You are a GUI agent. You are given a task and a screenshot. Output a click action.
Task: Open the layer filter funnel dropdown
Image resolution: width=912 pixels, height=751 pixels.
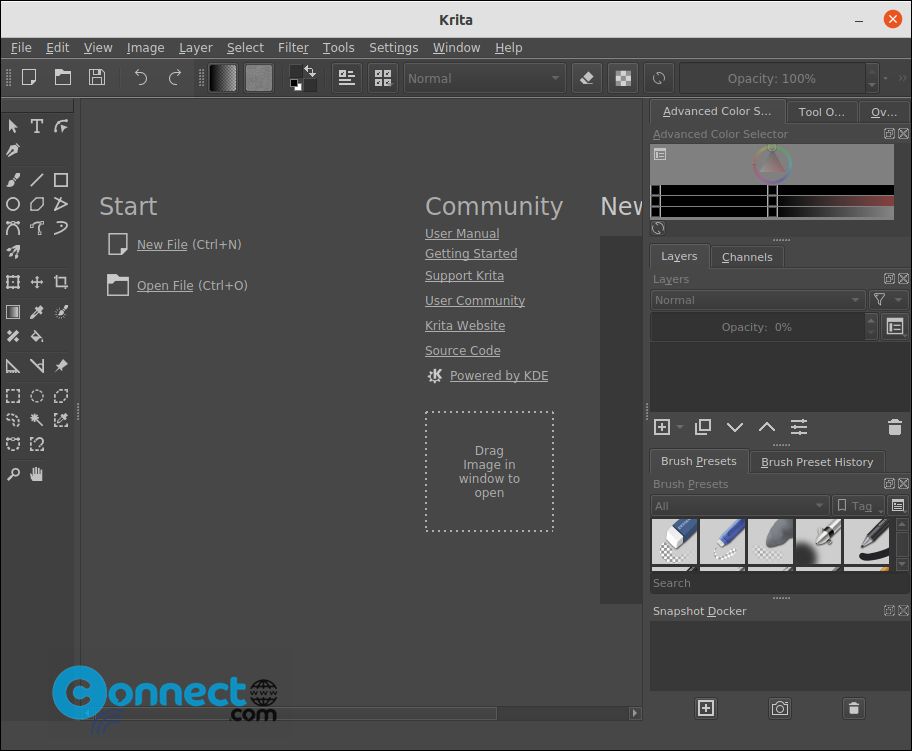pos(888,300)
